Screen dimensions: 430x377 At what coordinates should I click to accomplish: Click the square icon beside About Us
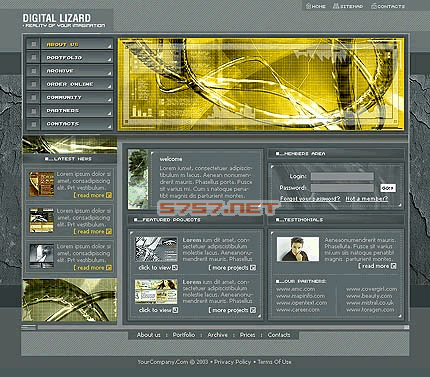[x=33, y=44]
